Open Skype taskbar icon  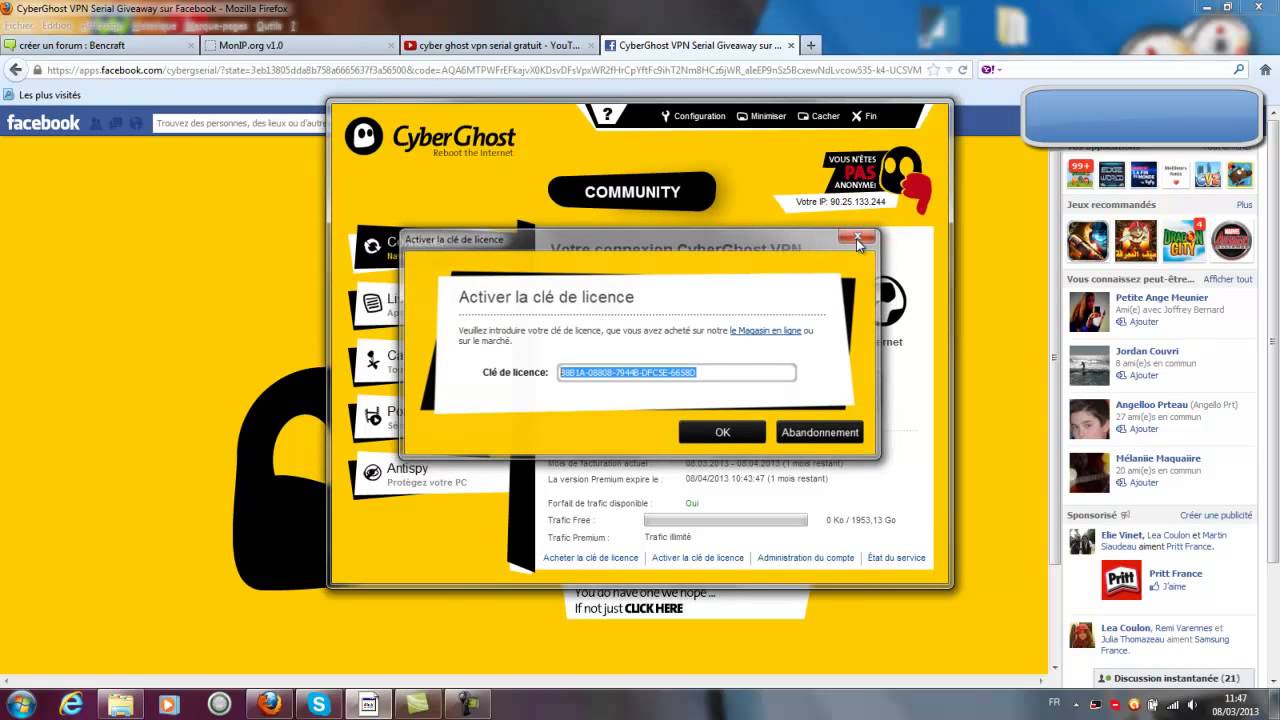click(x=319, y=704)
